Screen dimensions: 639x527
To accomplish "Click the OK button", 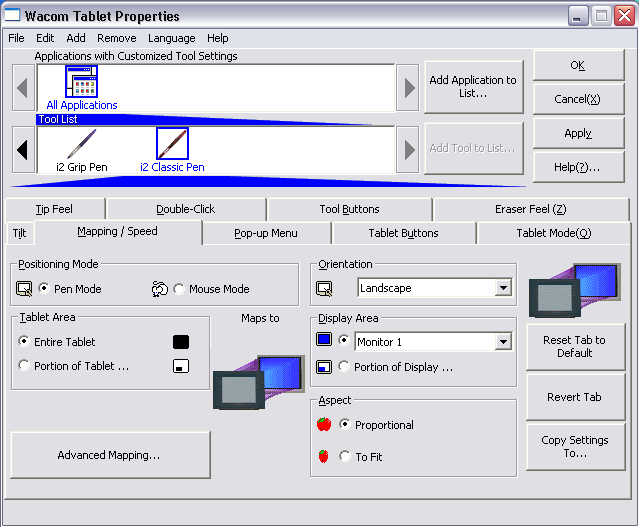I will pyautogui.click(x=578, y=65).
